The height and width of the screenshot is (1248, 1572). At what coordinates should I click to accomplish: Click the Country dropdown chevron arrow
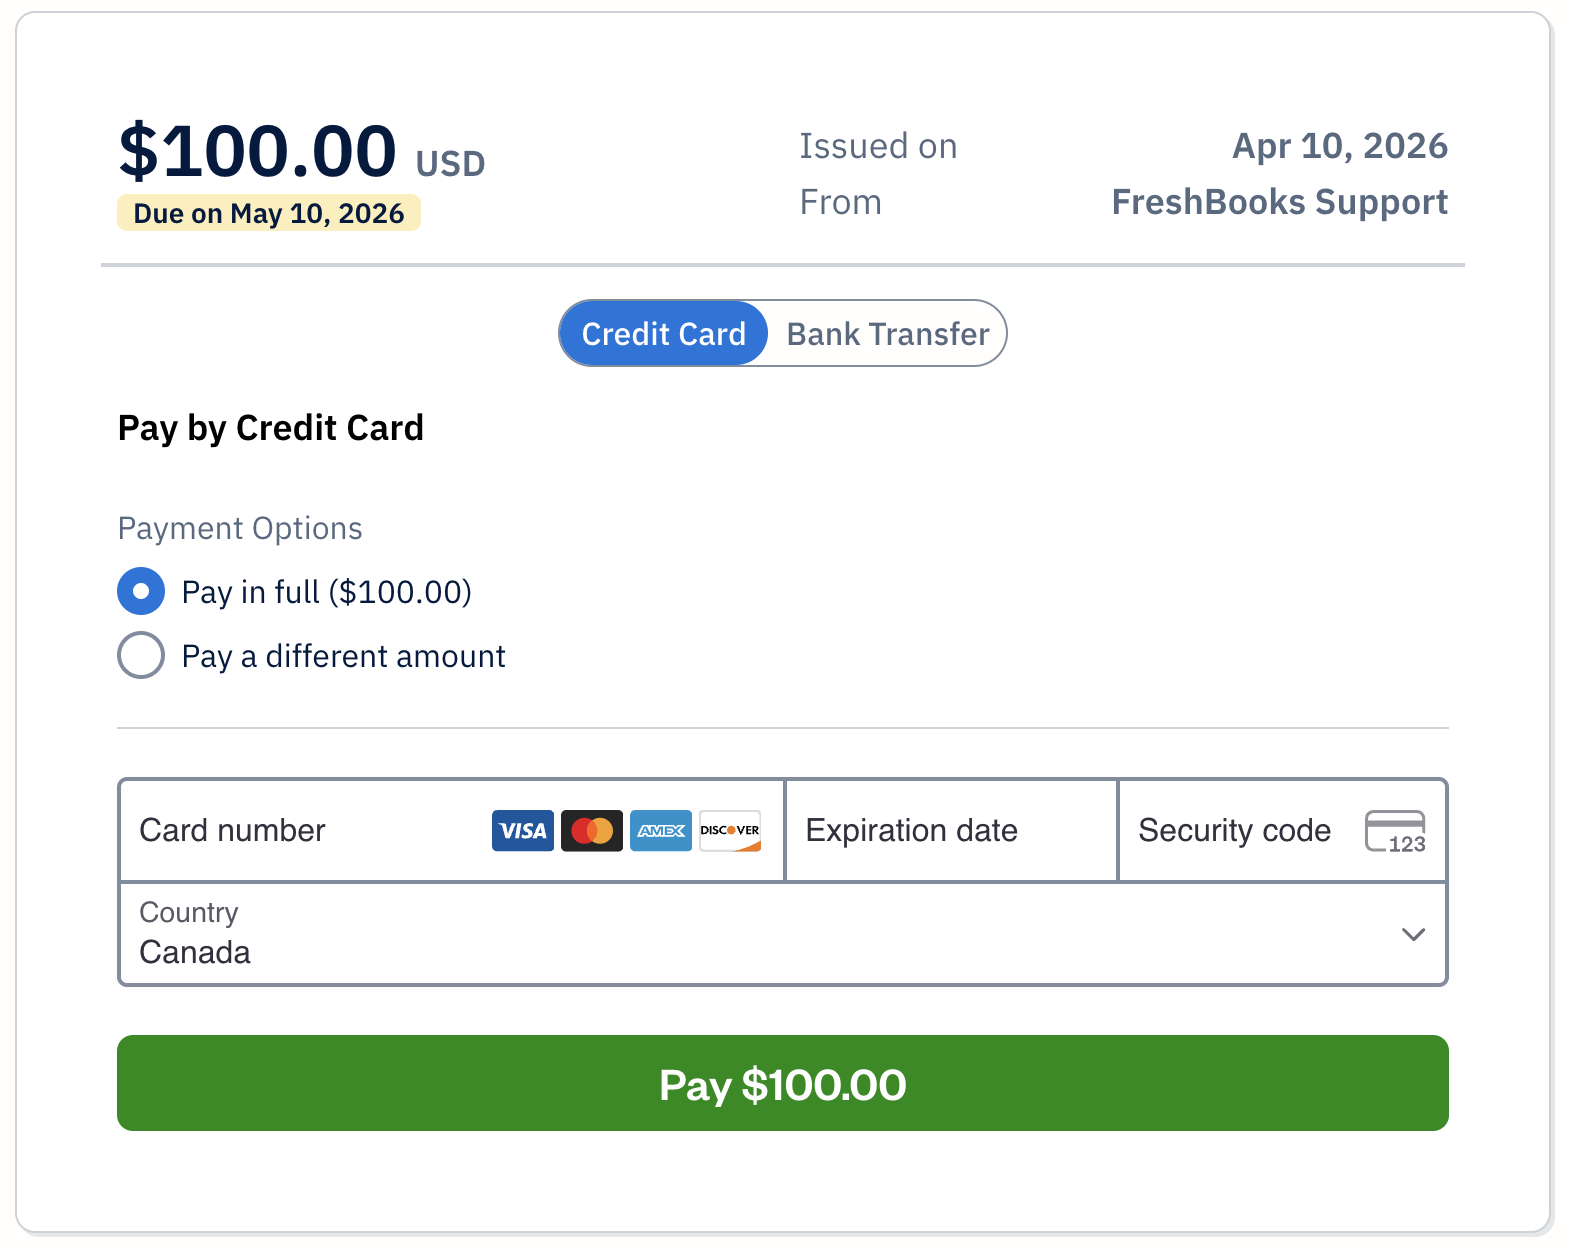[1413, 934]
